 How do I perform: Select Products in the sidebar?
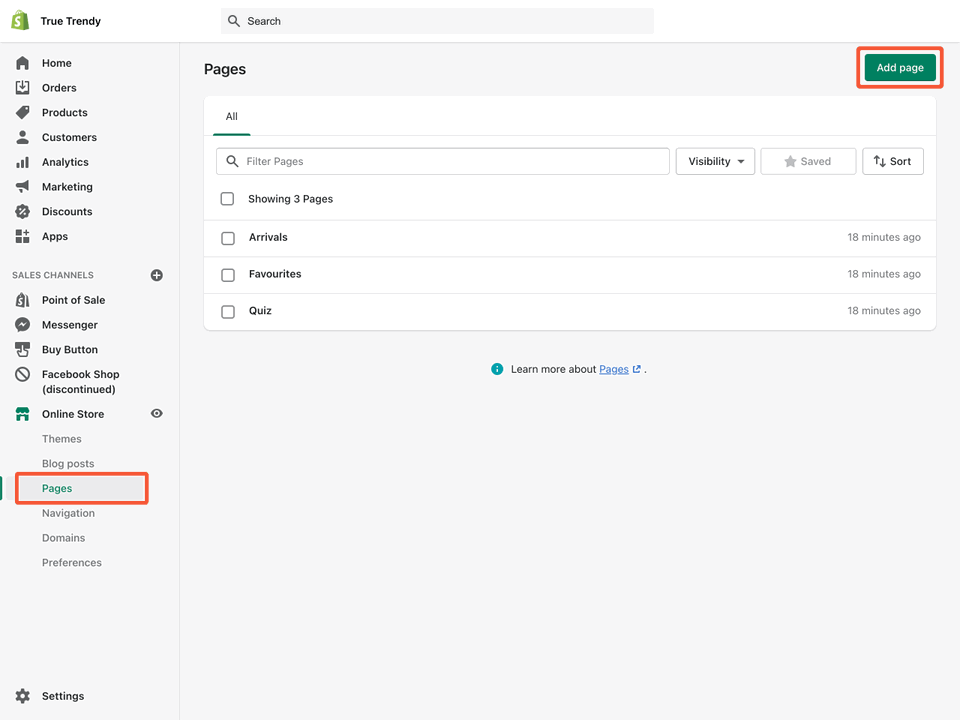(x=64, y=112)
